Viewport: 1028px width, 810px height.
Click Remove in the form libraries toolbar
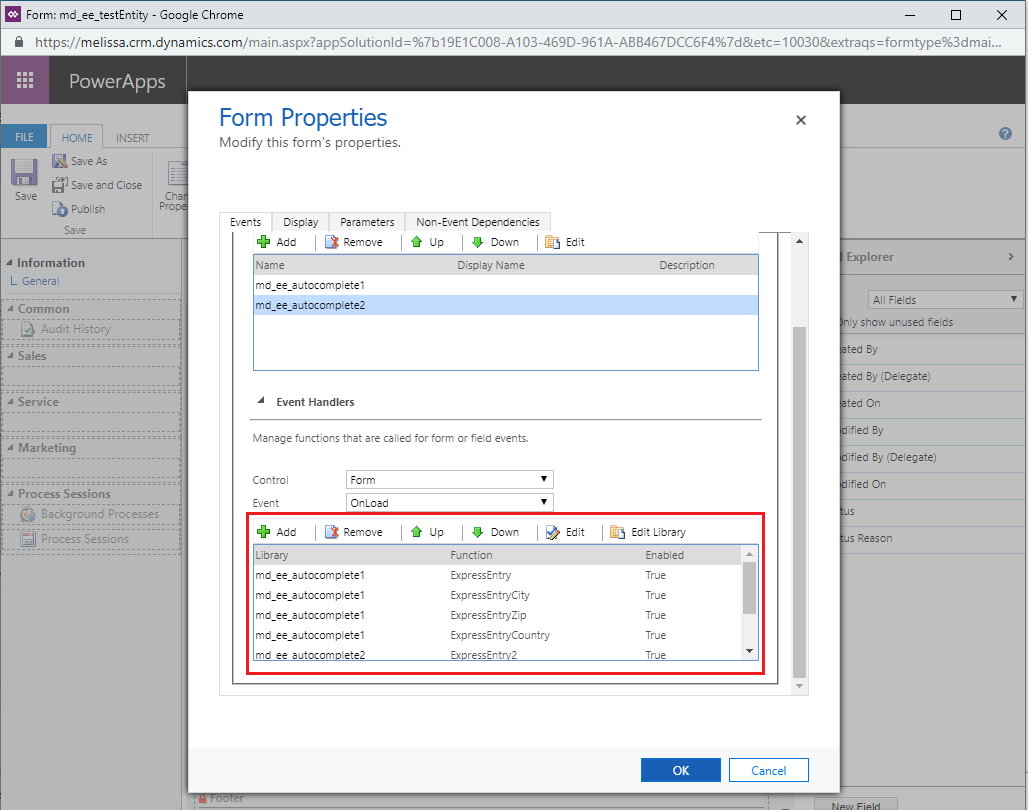point(353,242)
